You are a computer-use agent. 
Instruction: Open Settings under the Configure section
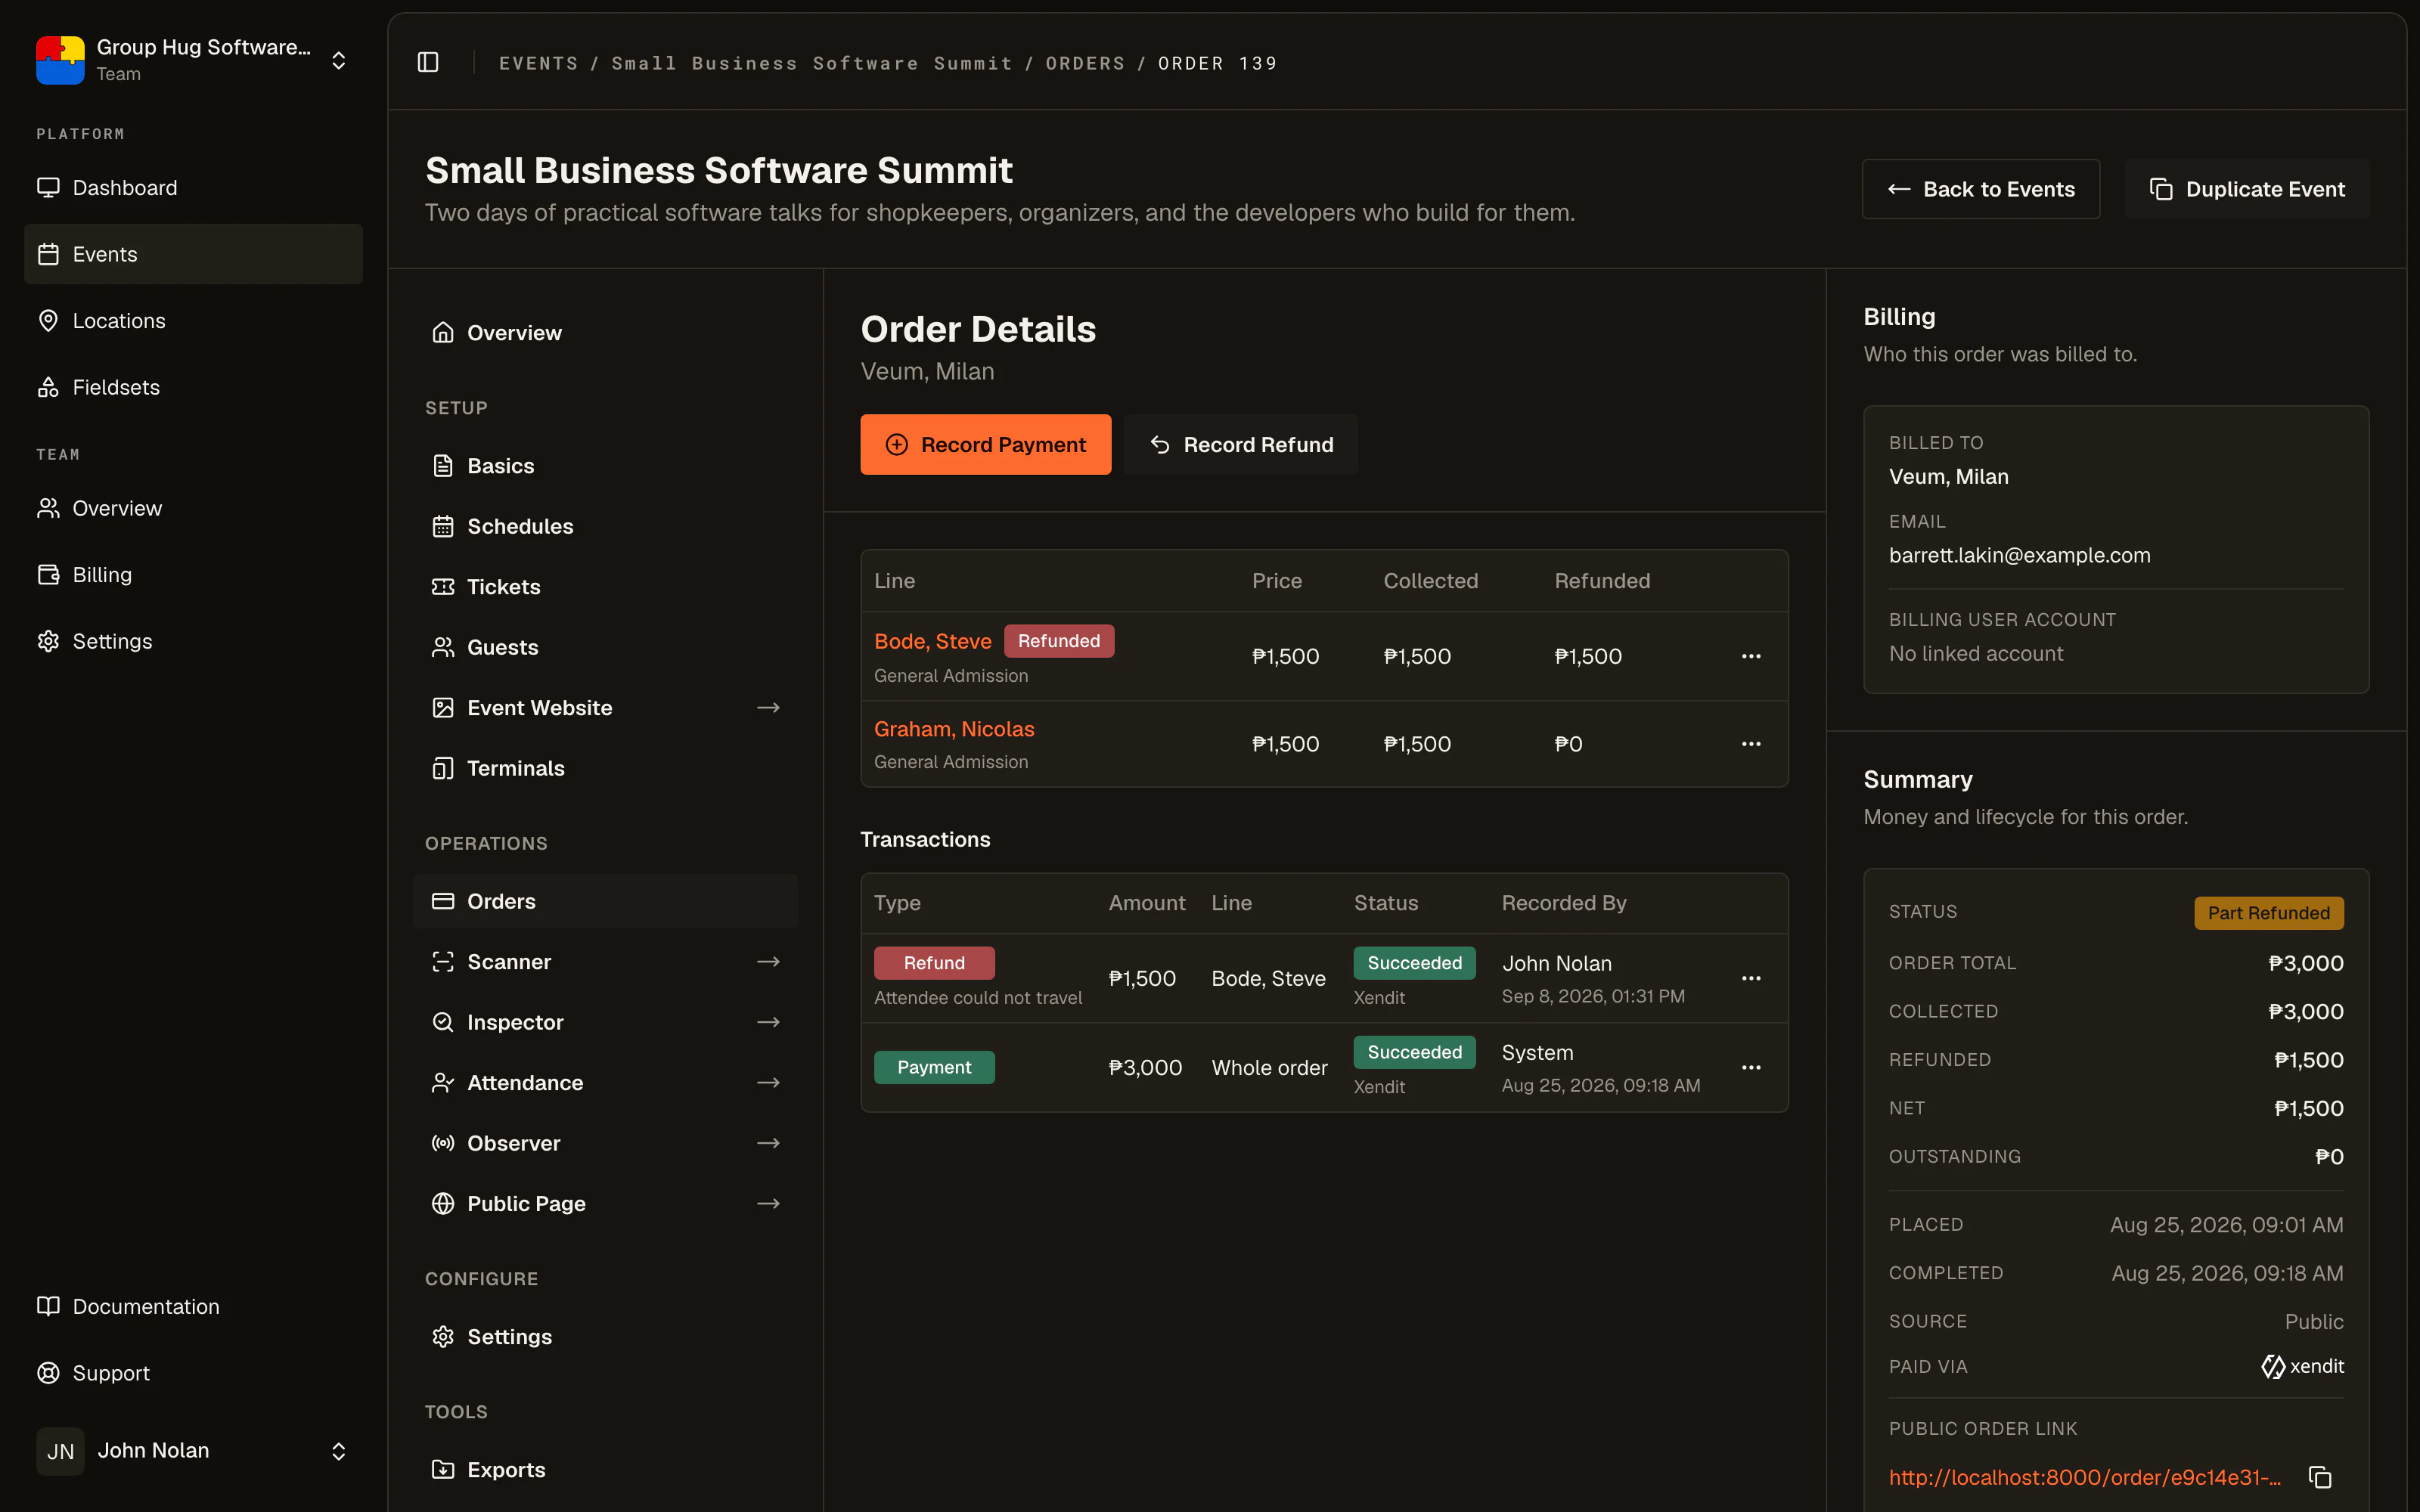pyautogui.click(x=605, y=1337)
